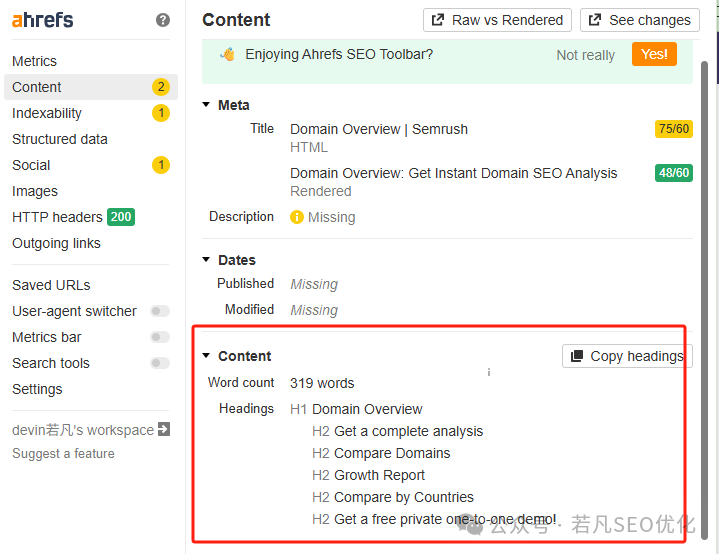This screenshot has height=554, width=719.
Task: Open the help question mark icon
Action: click(163, 20)
